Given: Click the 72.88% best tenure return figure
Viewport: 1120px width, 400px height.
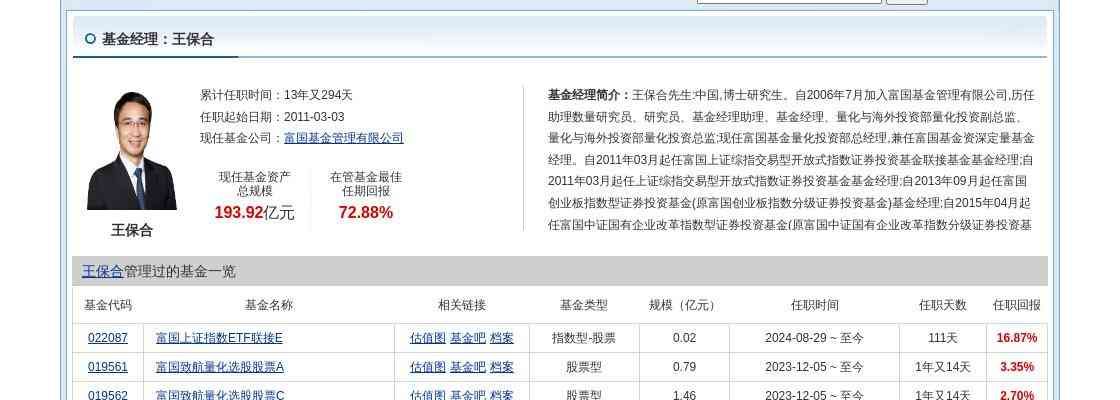Looking at the screenshot, I should [x=365, y=212].
